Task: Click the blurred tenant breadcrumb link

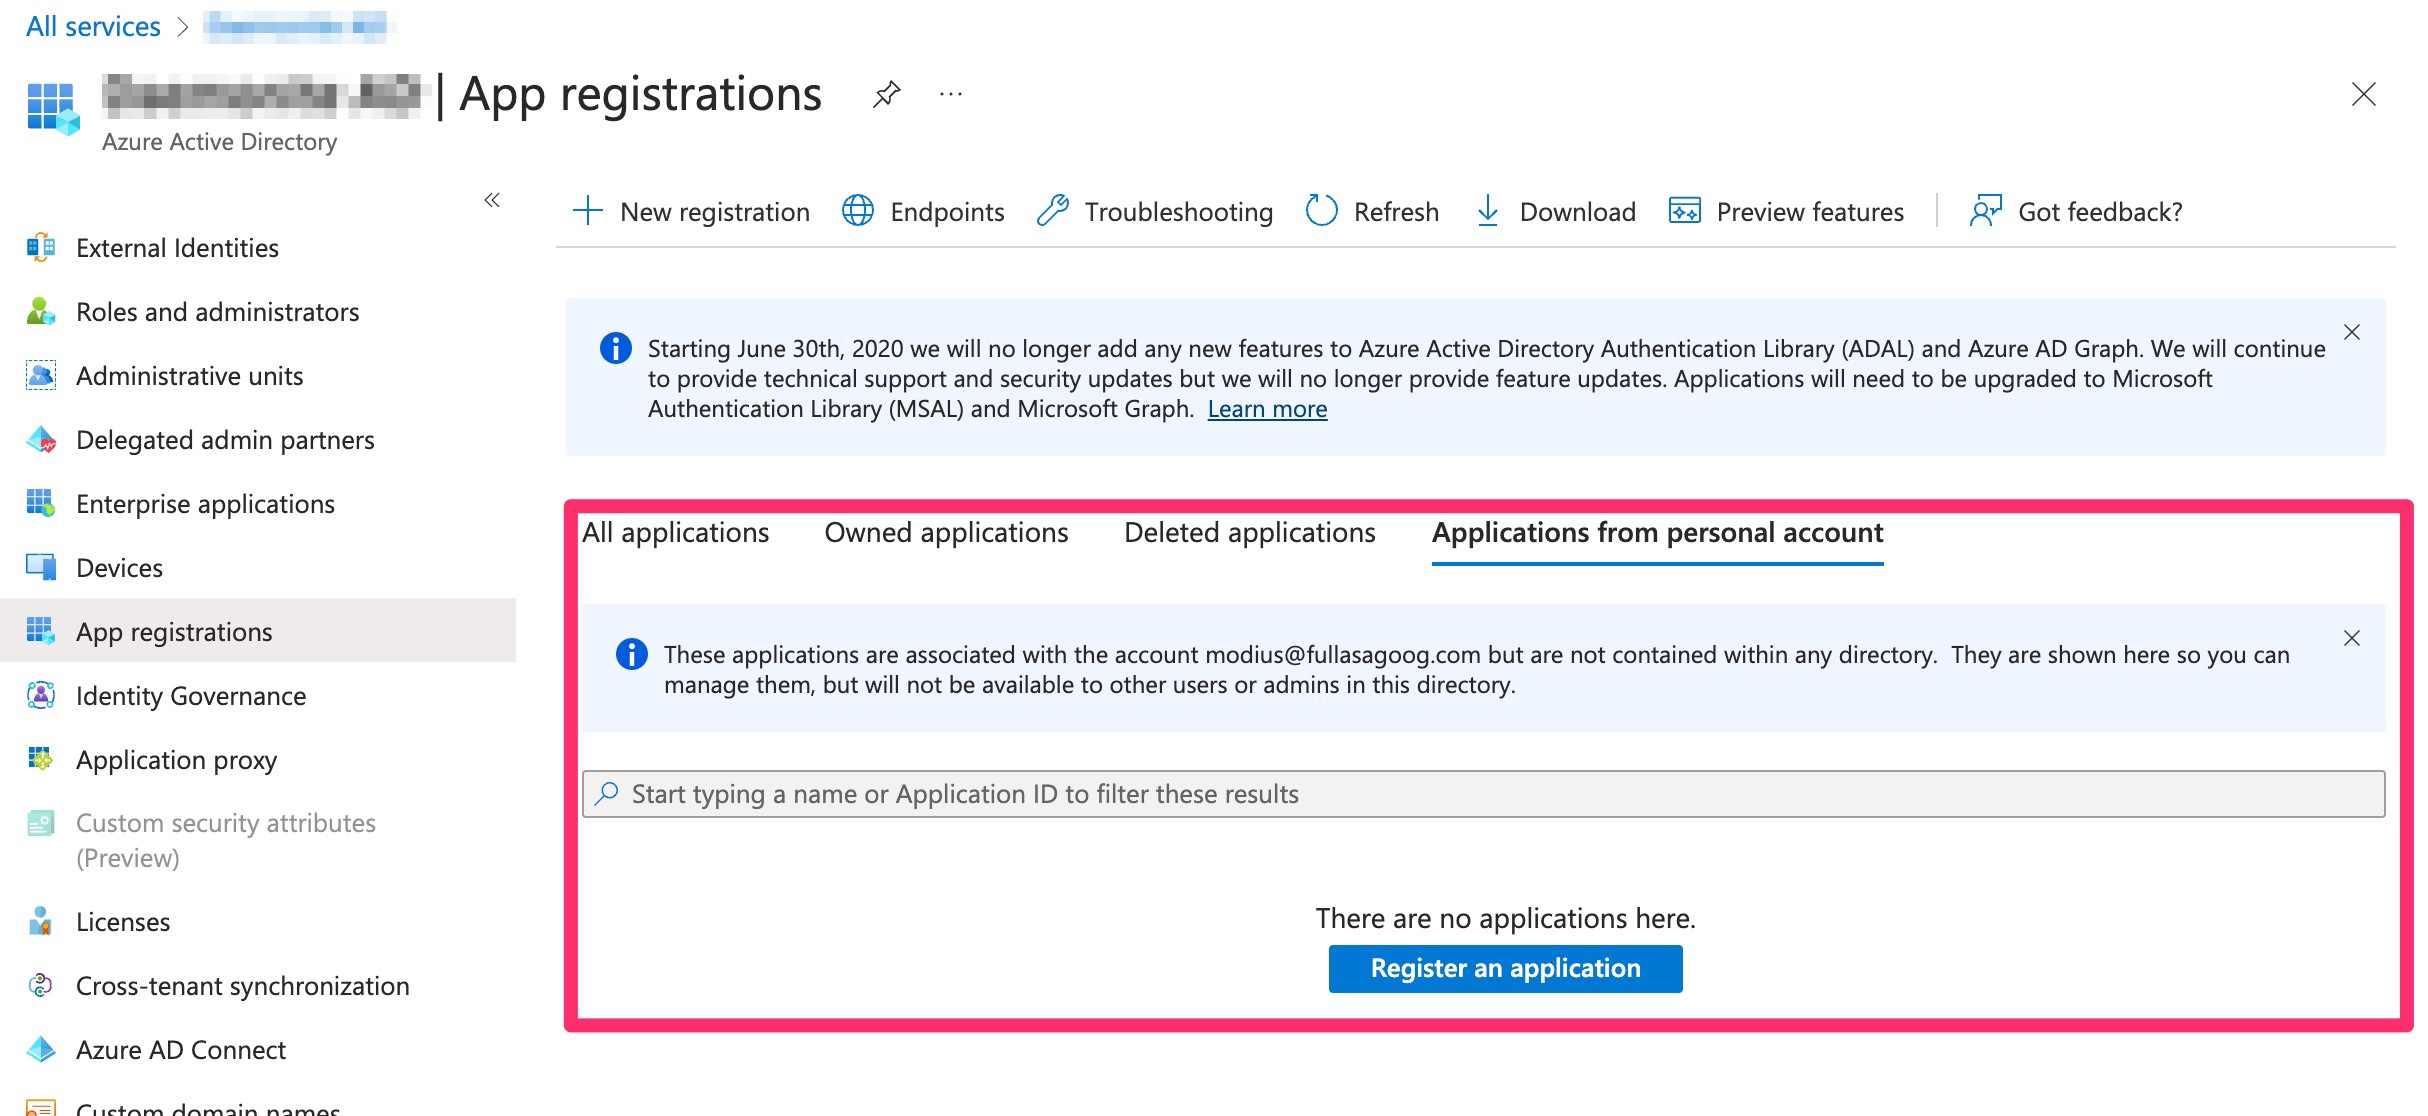Action: pyautogui.click(x=297, y=27)
